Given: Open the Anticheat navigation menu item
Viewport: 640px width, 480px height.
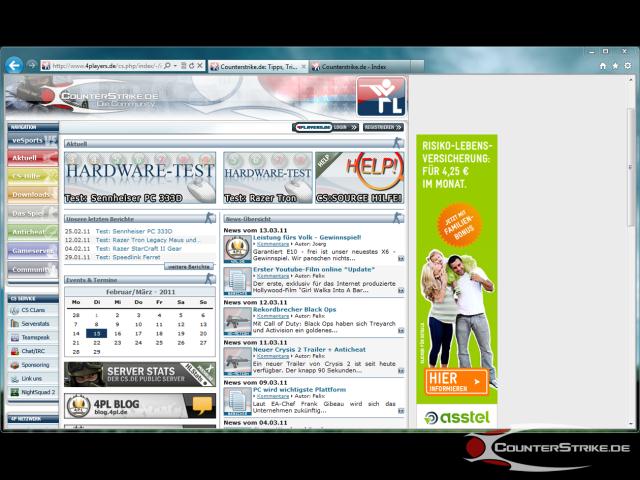Looking at the screenshot, I should coord(29,231).
